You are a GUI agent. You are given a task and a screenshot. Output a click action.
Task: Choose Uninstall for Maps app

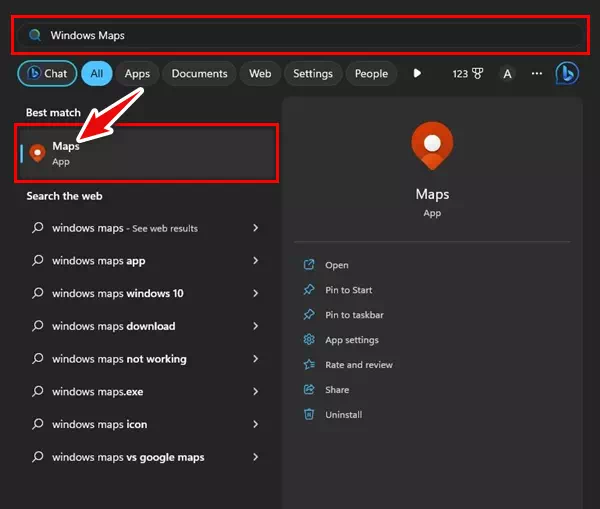pyautogui.click(x=344, y=414)
